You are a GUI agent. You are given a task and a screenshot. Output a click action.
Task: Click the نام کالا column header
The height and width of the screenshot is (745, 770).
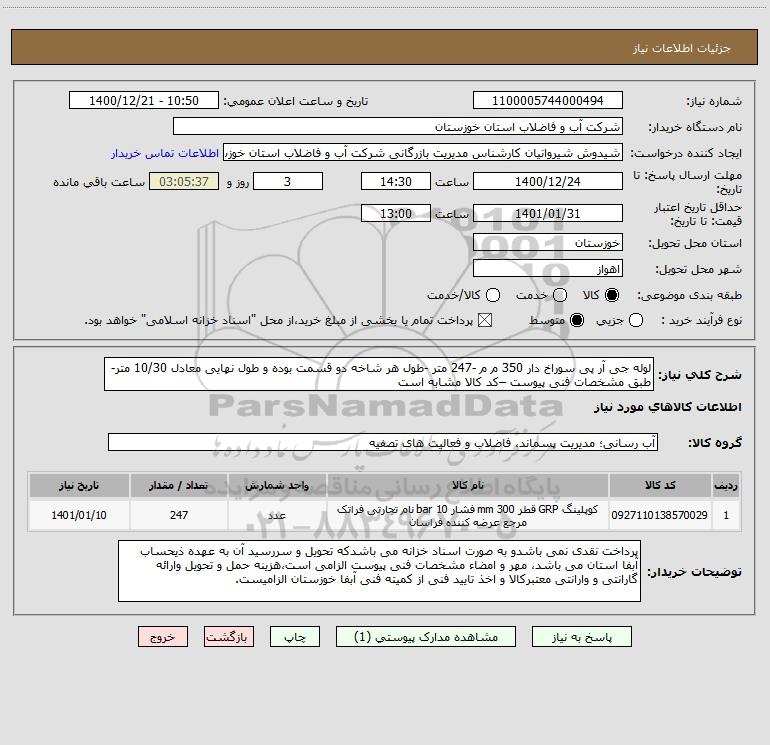pos(468,485)
